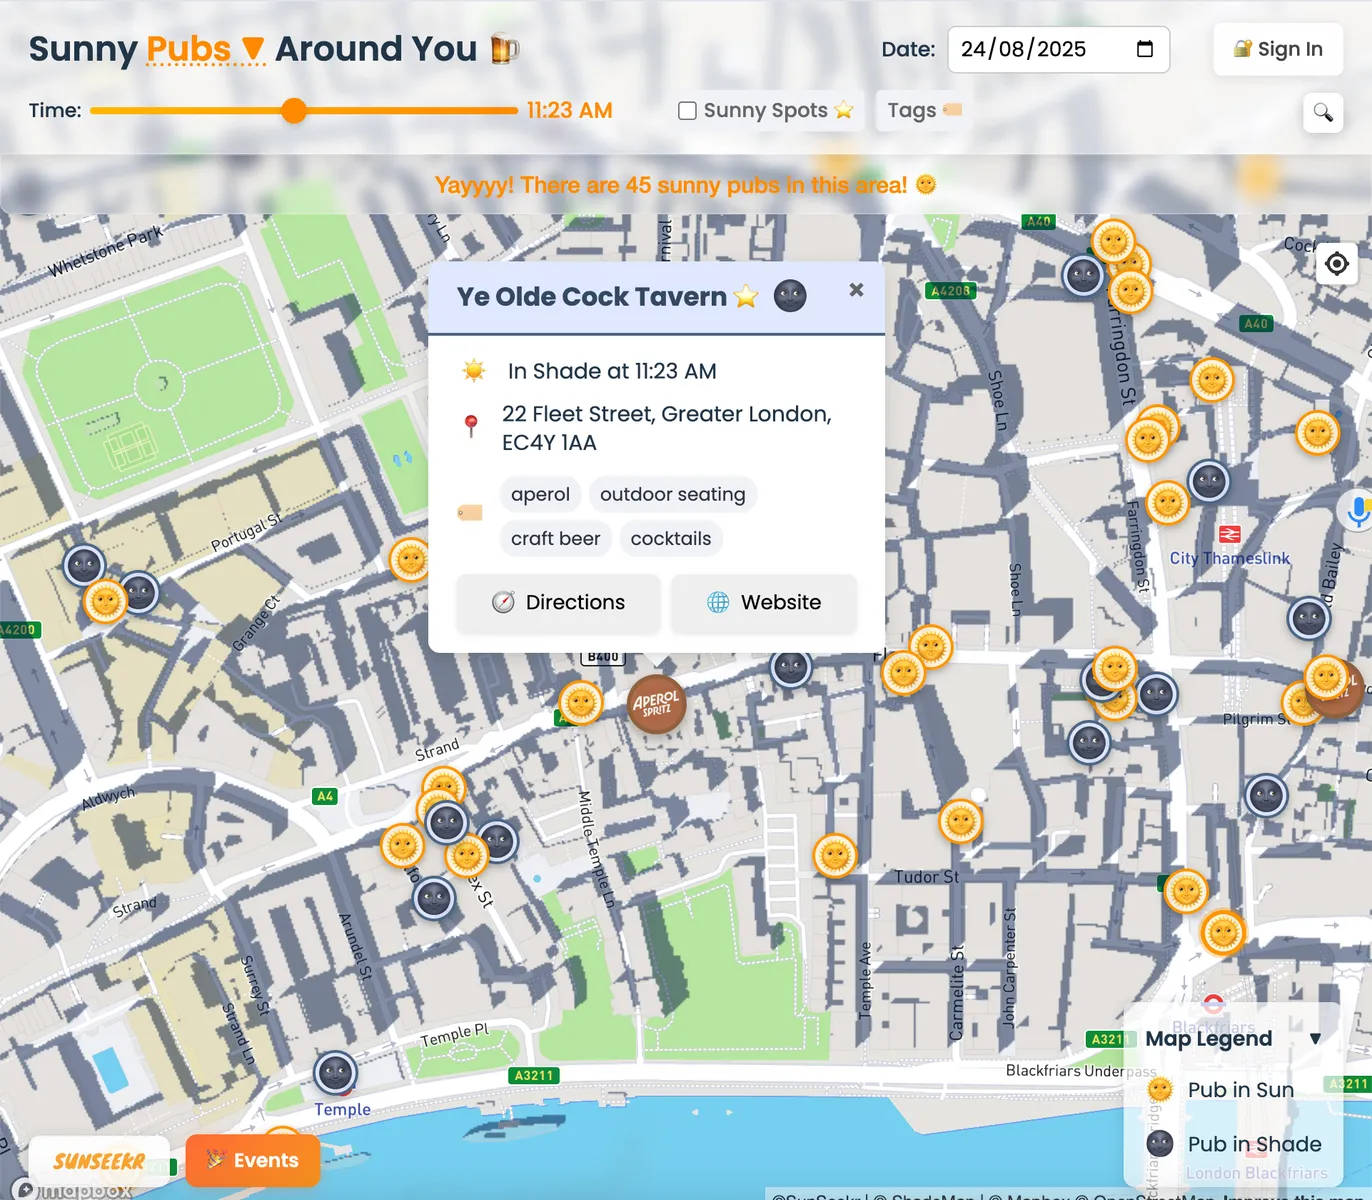Open the pub's Website link
This screenshot has height=1200, width=1372.
coord(764,603)
